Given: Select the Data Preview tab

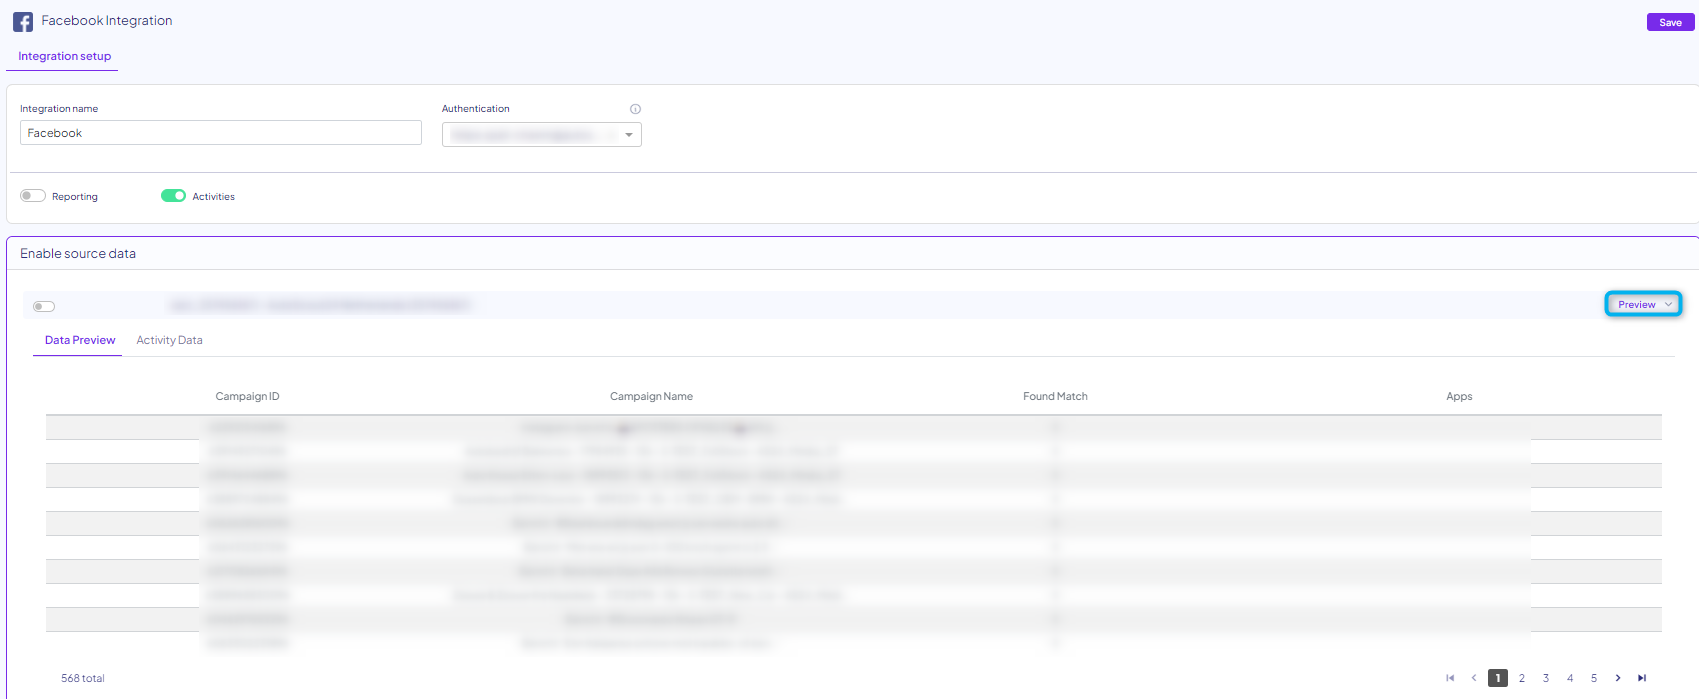Looking at the screenshot, I should (x=80, y=340).
